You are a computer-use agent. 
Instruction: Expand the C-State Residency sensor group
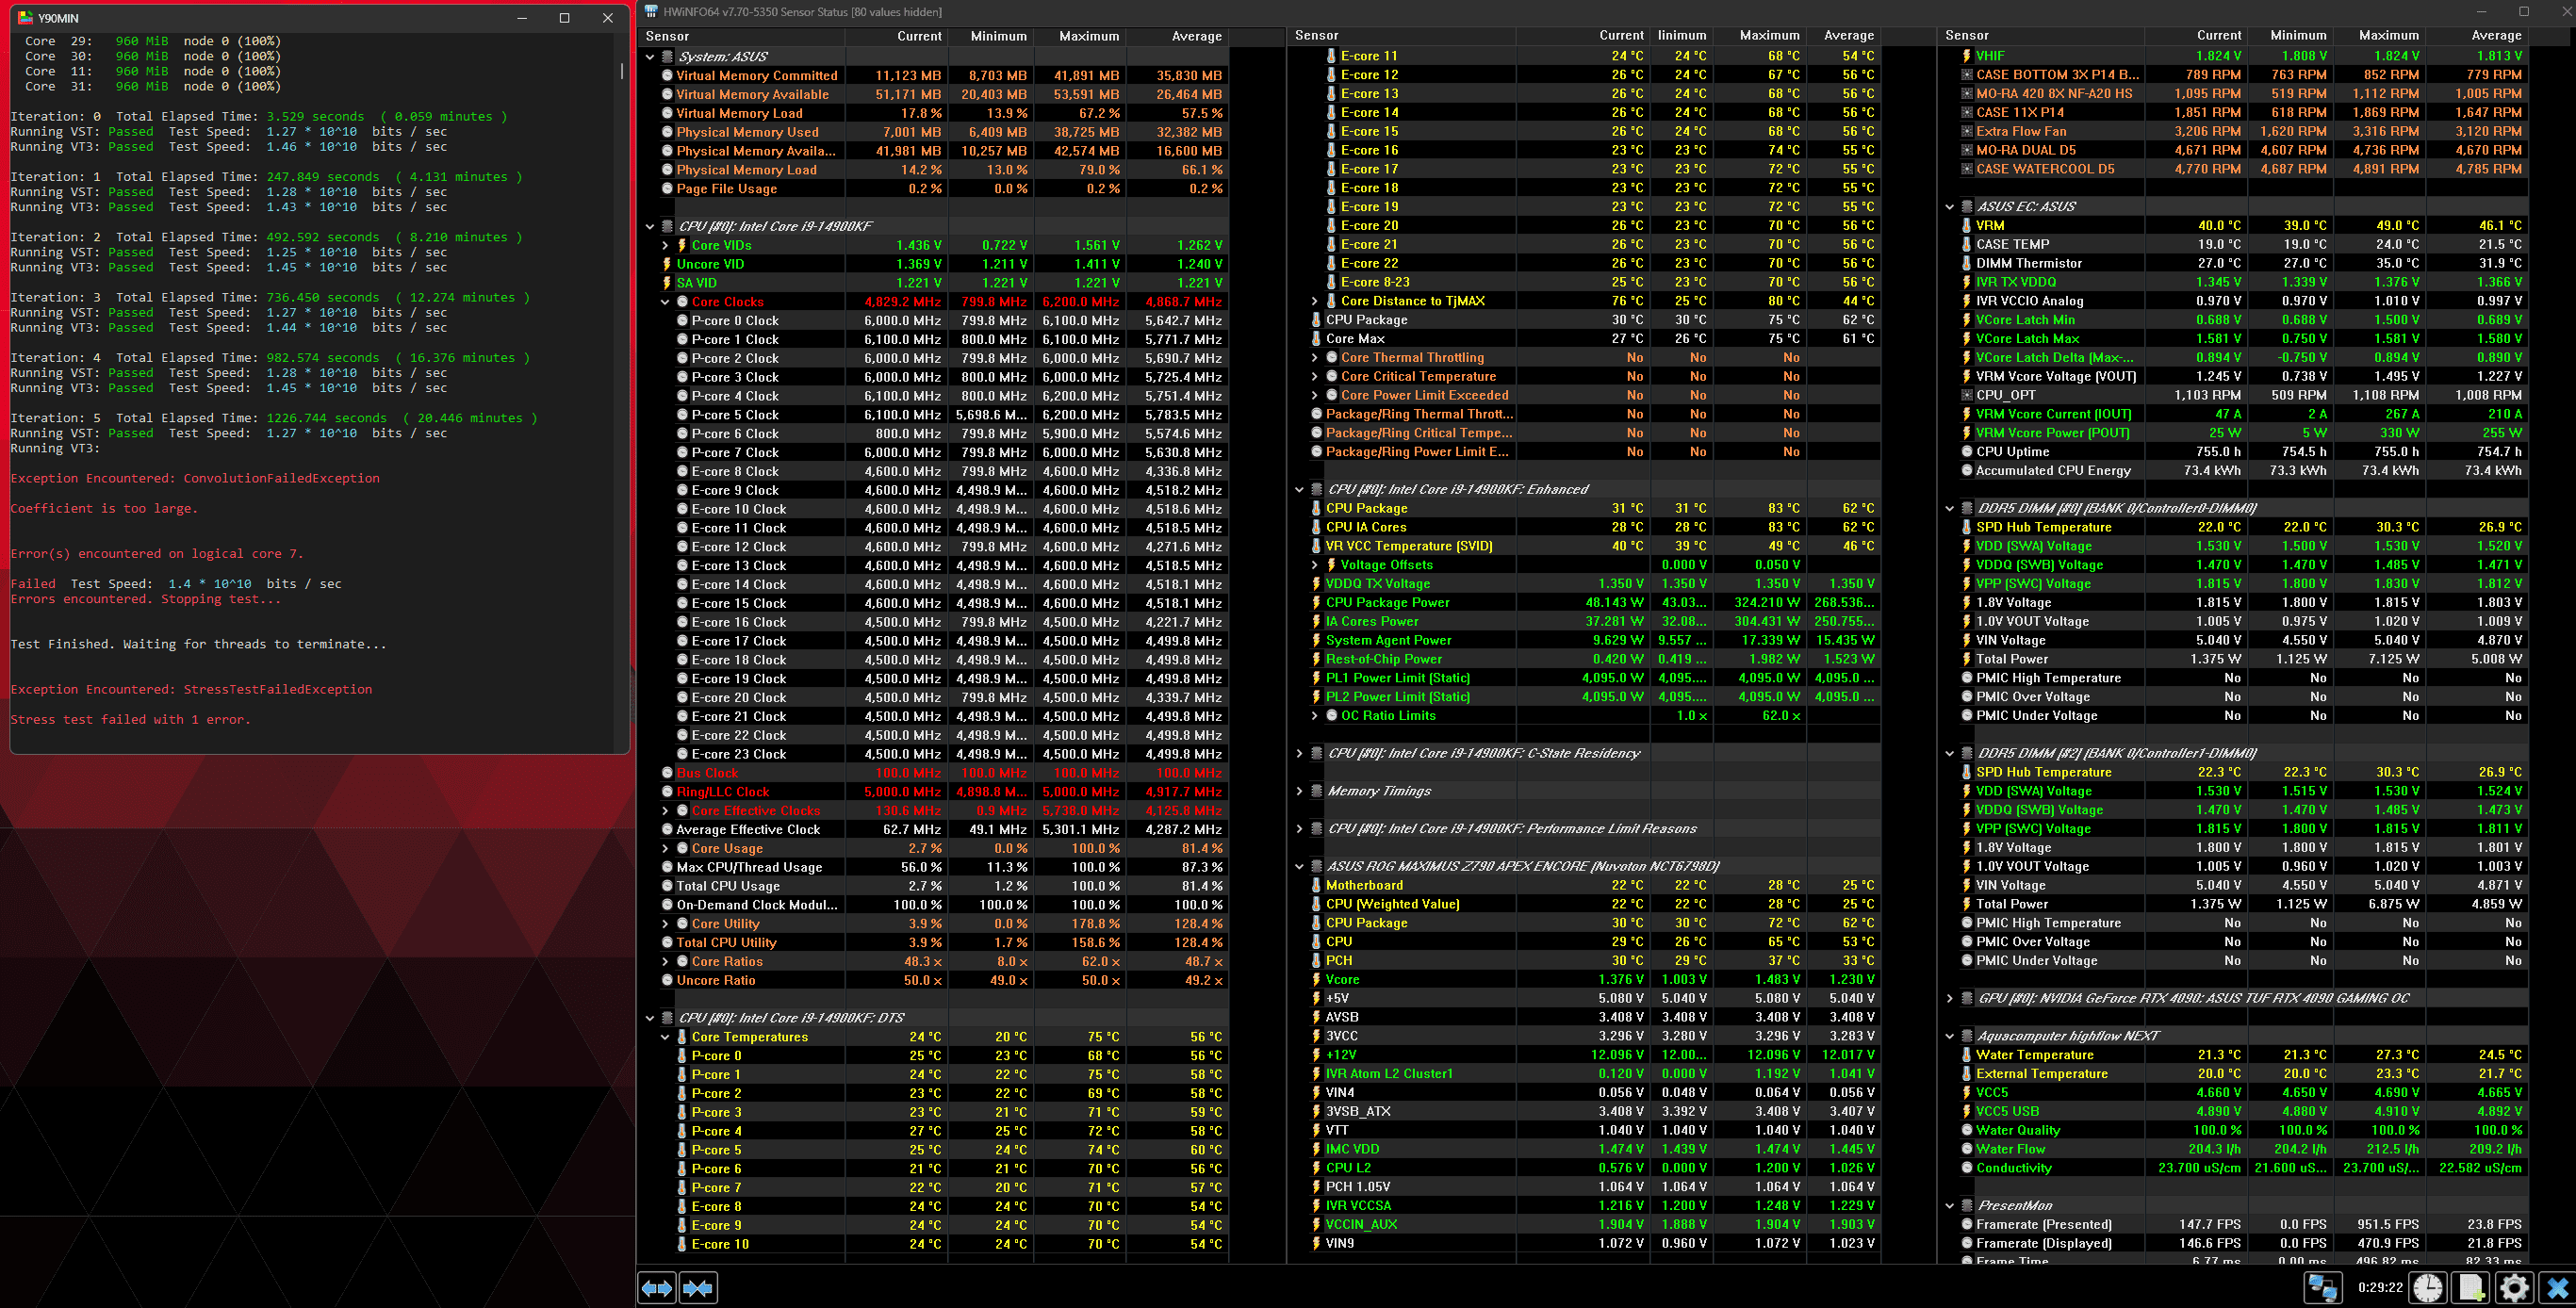point(1299,754)
